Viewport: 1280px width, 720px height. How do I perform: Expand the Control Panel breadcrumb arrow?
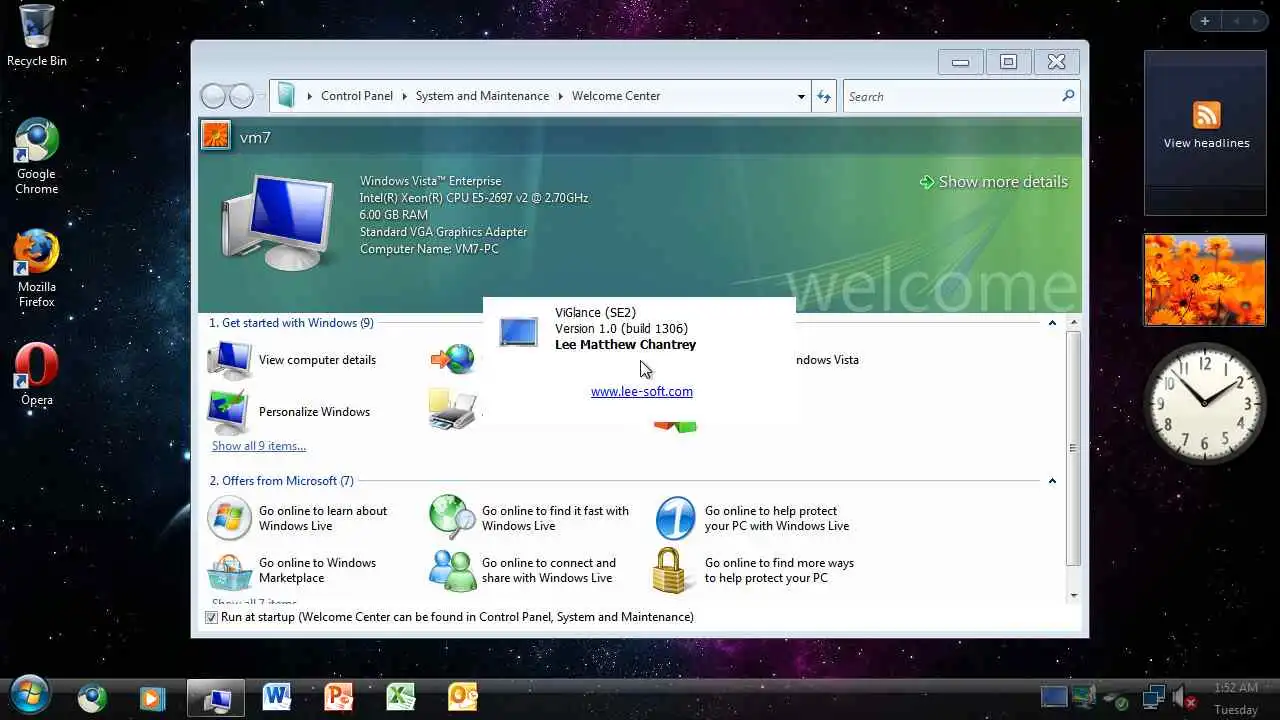tap(405, 97)
